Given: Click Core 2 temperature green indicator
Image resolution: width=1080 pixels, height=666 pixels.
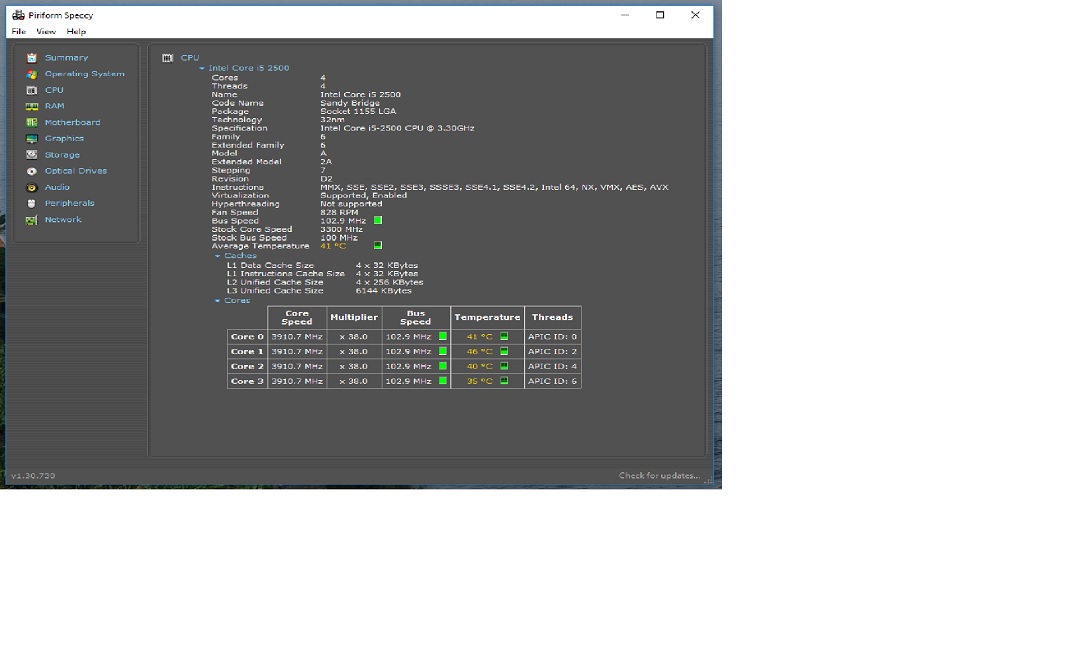Looking at the screenshot, I should [x=504, y=366].
